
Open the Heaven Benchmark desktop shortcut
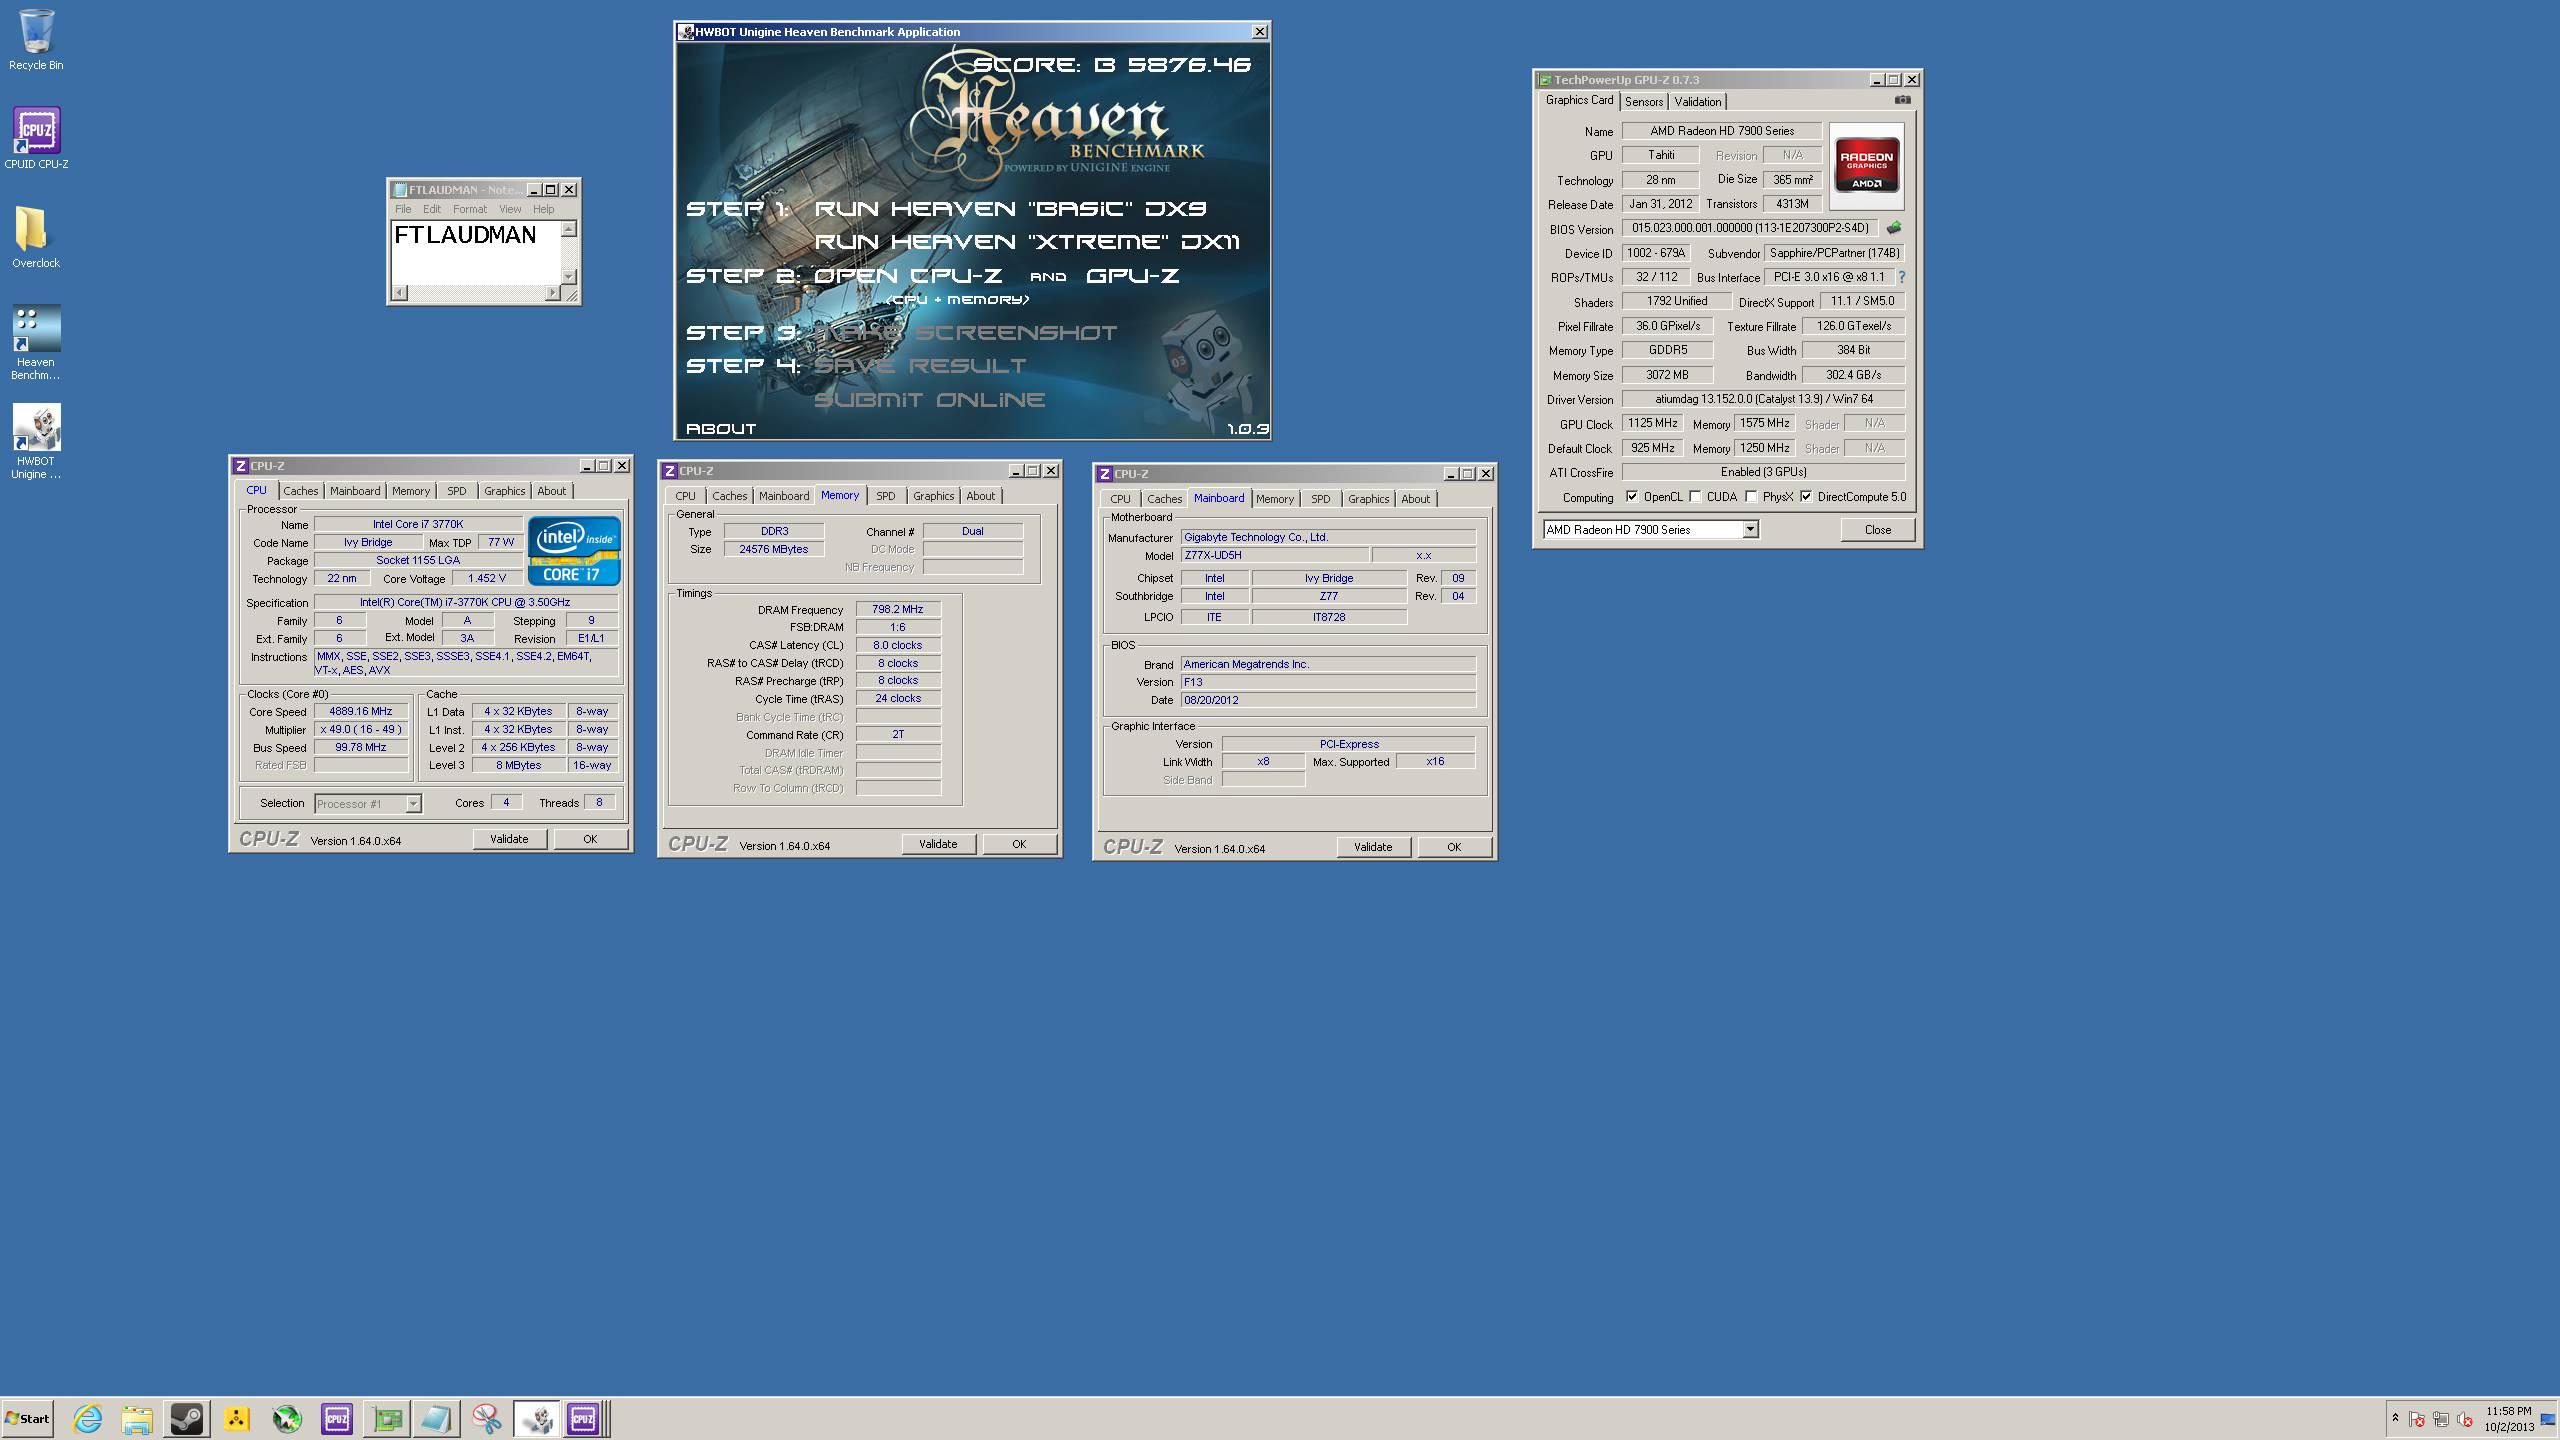[x=36, y=343]
